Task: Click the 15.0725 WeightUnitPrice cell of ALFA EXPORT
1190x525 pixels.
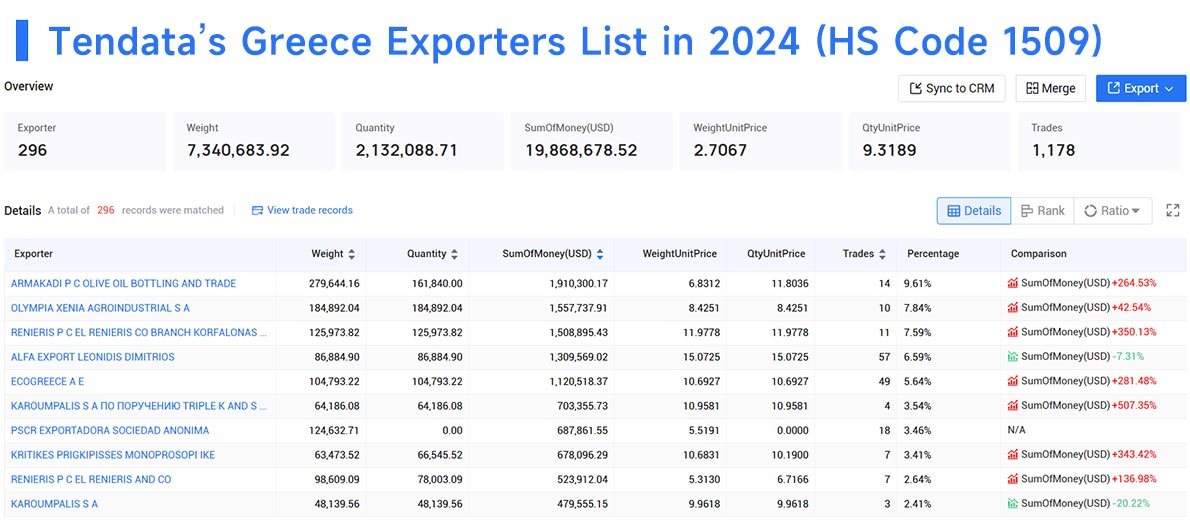Action: 699,357
